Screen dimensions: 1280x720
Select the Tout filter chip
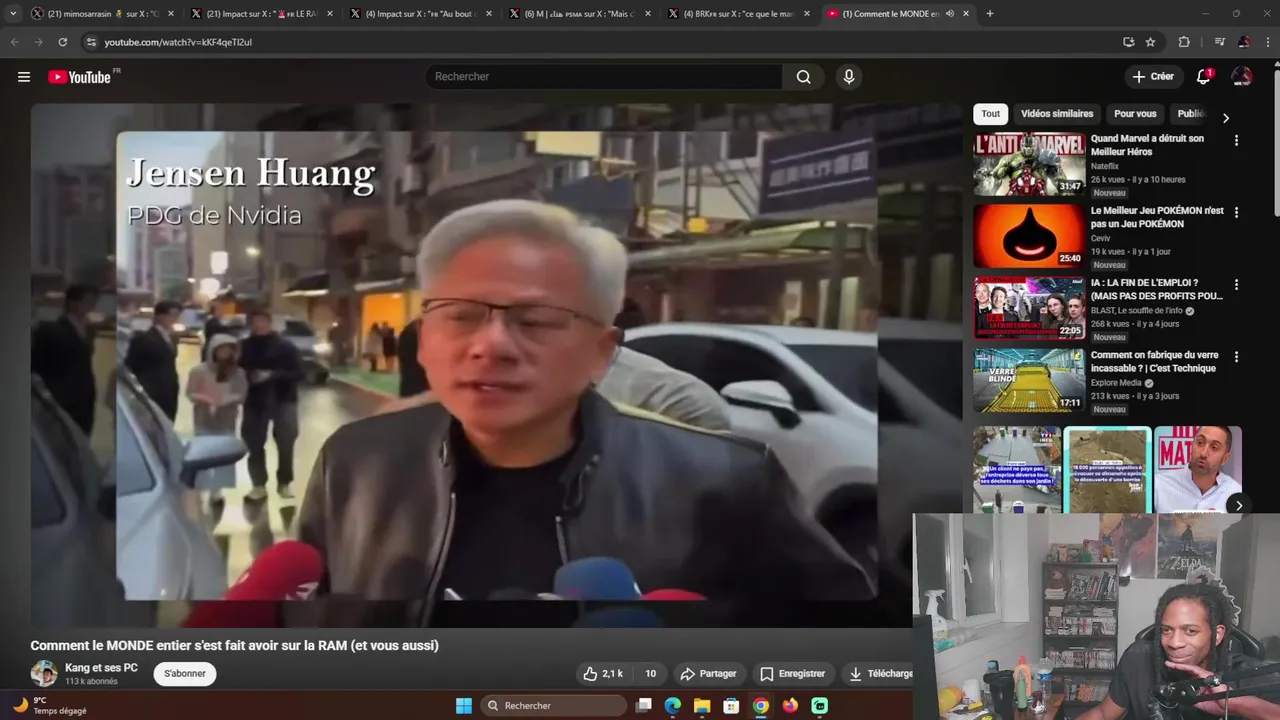(x=990, y=114)
